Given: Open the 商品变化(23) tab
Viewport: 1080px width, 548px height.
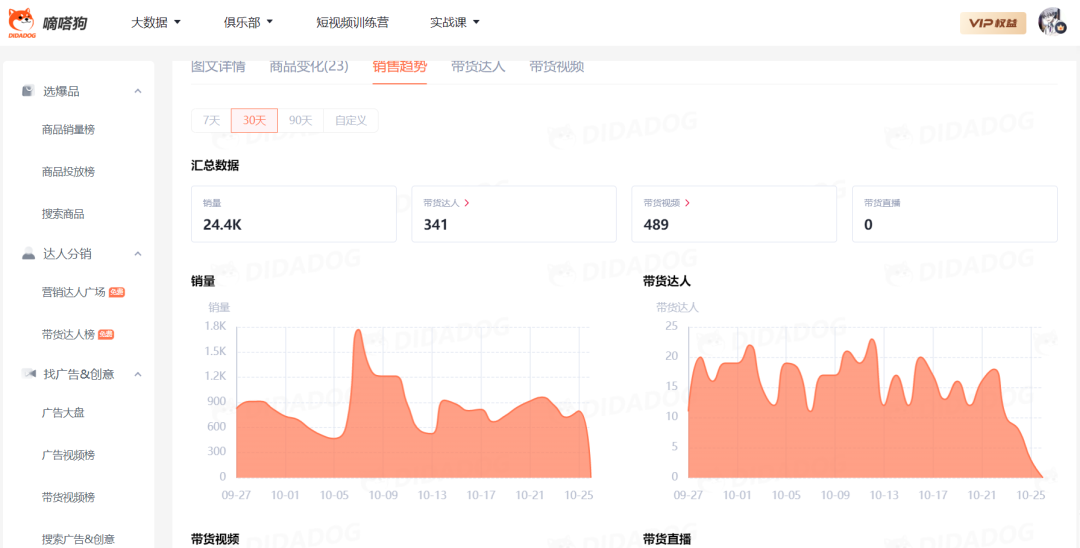Looking at the screenshot, I should [309, 67].
